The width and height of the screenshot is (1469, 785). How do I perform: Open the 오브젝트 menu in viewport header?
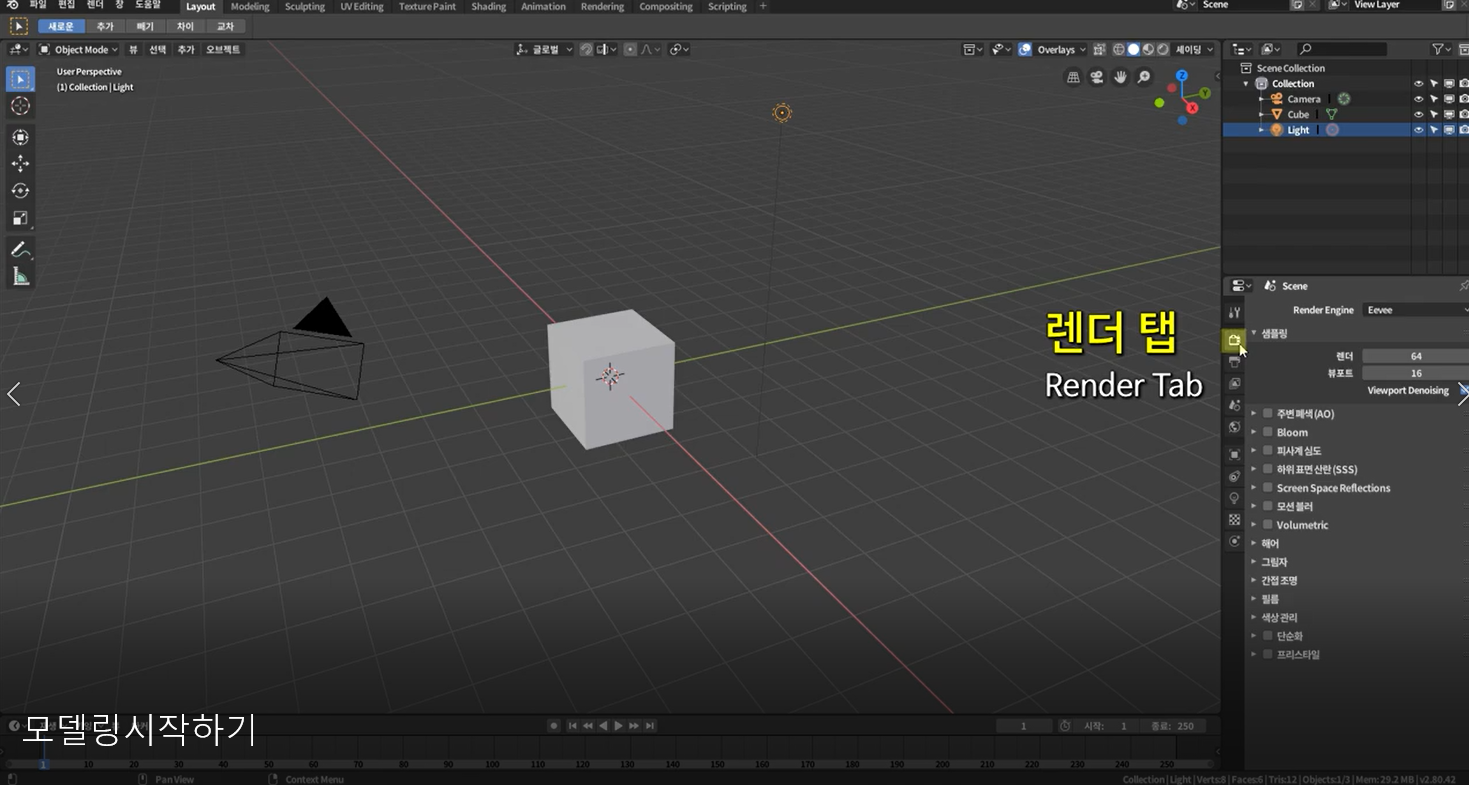point(223,49)
